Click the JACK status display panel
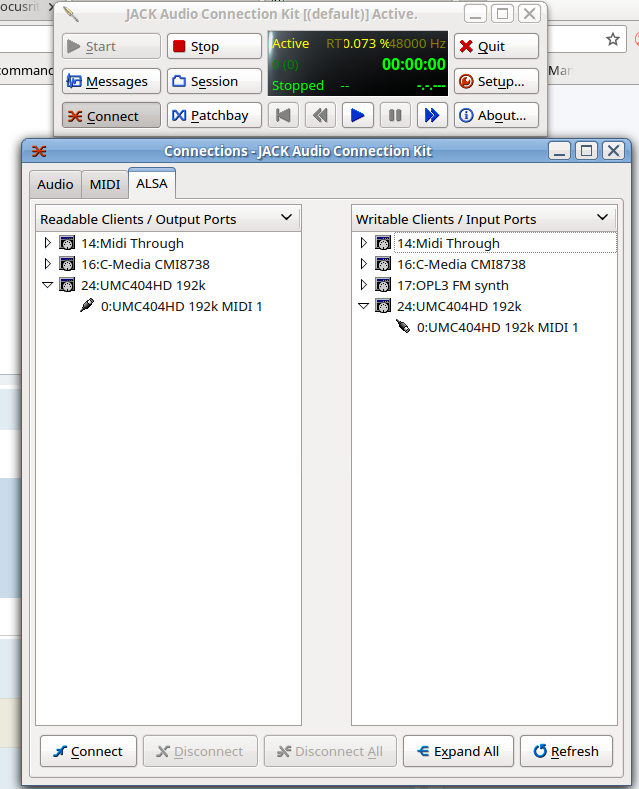Image resolution: width=639 pixels, height=789 pixels. pos(358,63)
